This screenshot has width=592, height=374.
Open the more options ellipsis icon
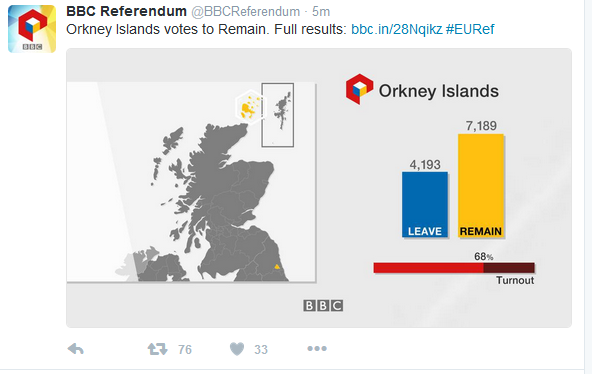317,348
